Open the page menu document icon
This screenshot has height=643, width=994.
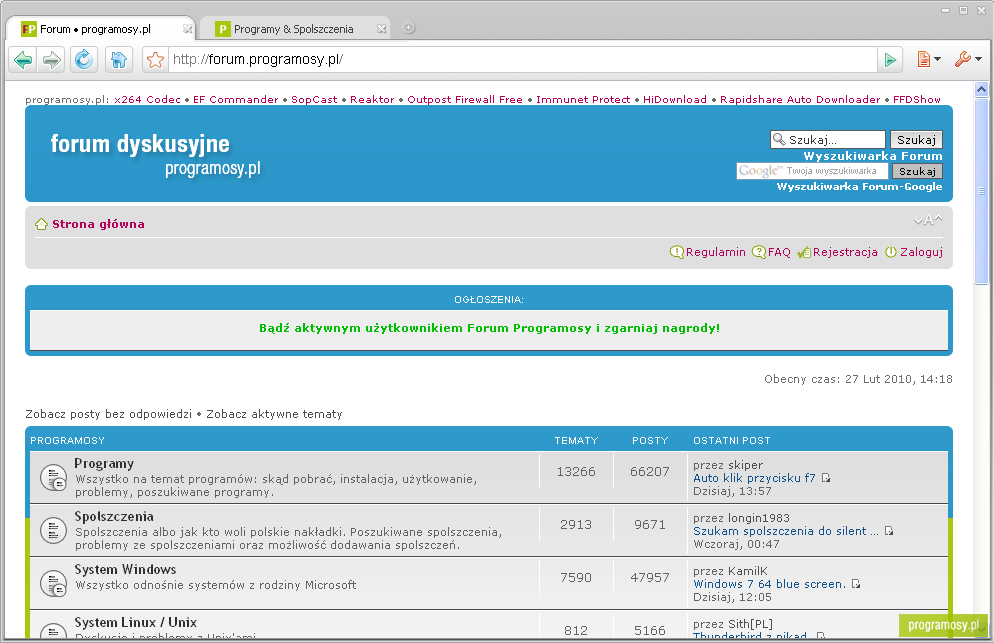point(929,59)
